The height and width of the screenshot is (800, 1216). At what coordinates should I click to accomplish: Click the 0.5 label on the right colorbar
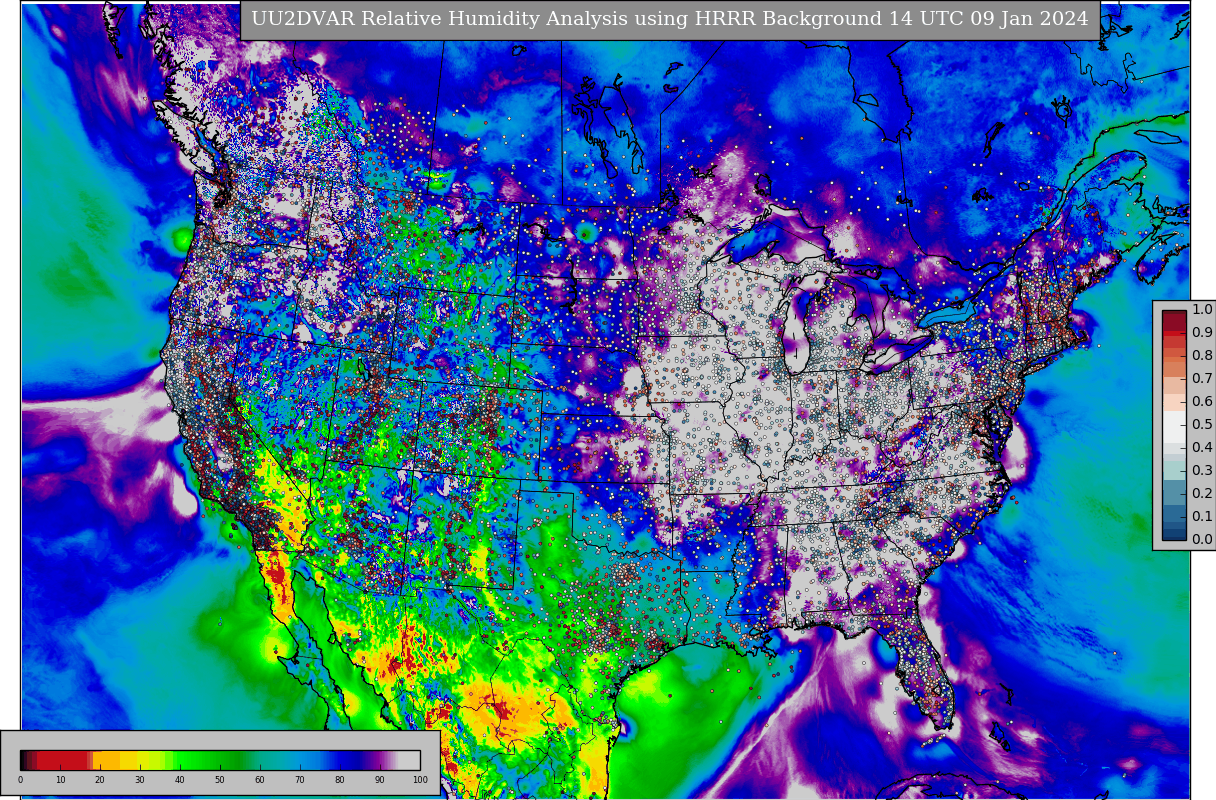pyautogui.click(x=1202, y=424)
